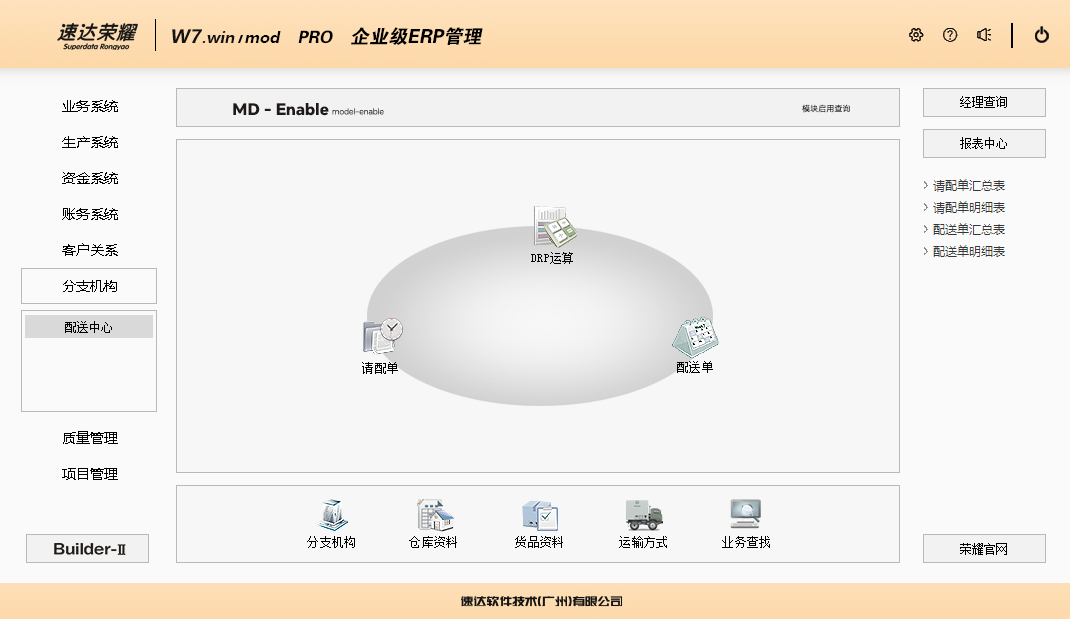Open settings gear in header
This screenshot has width=1070, height=619.
click(916, 35)
